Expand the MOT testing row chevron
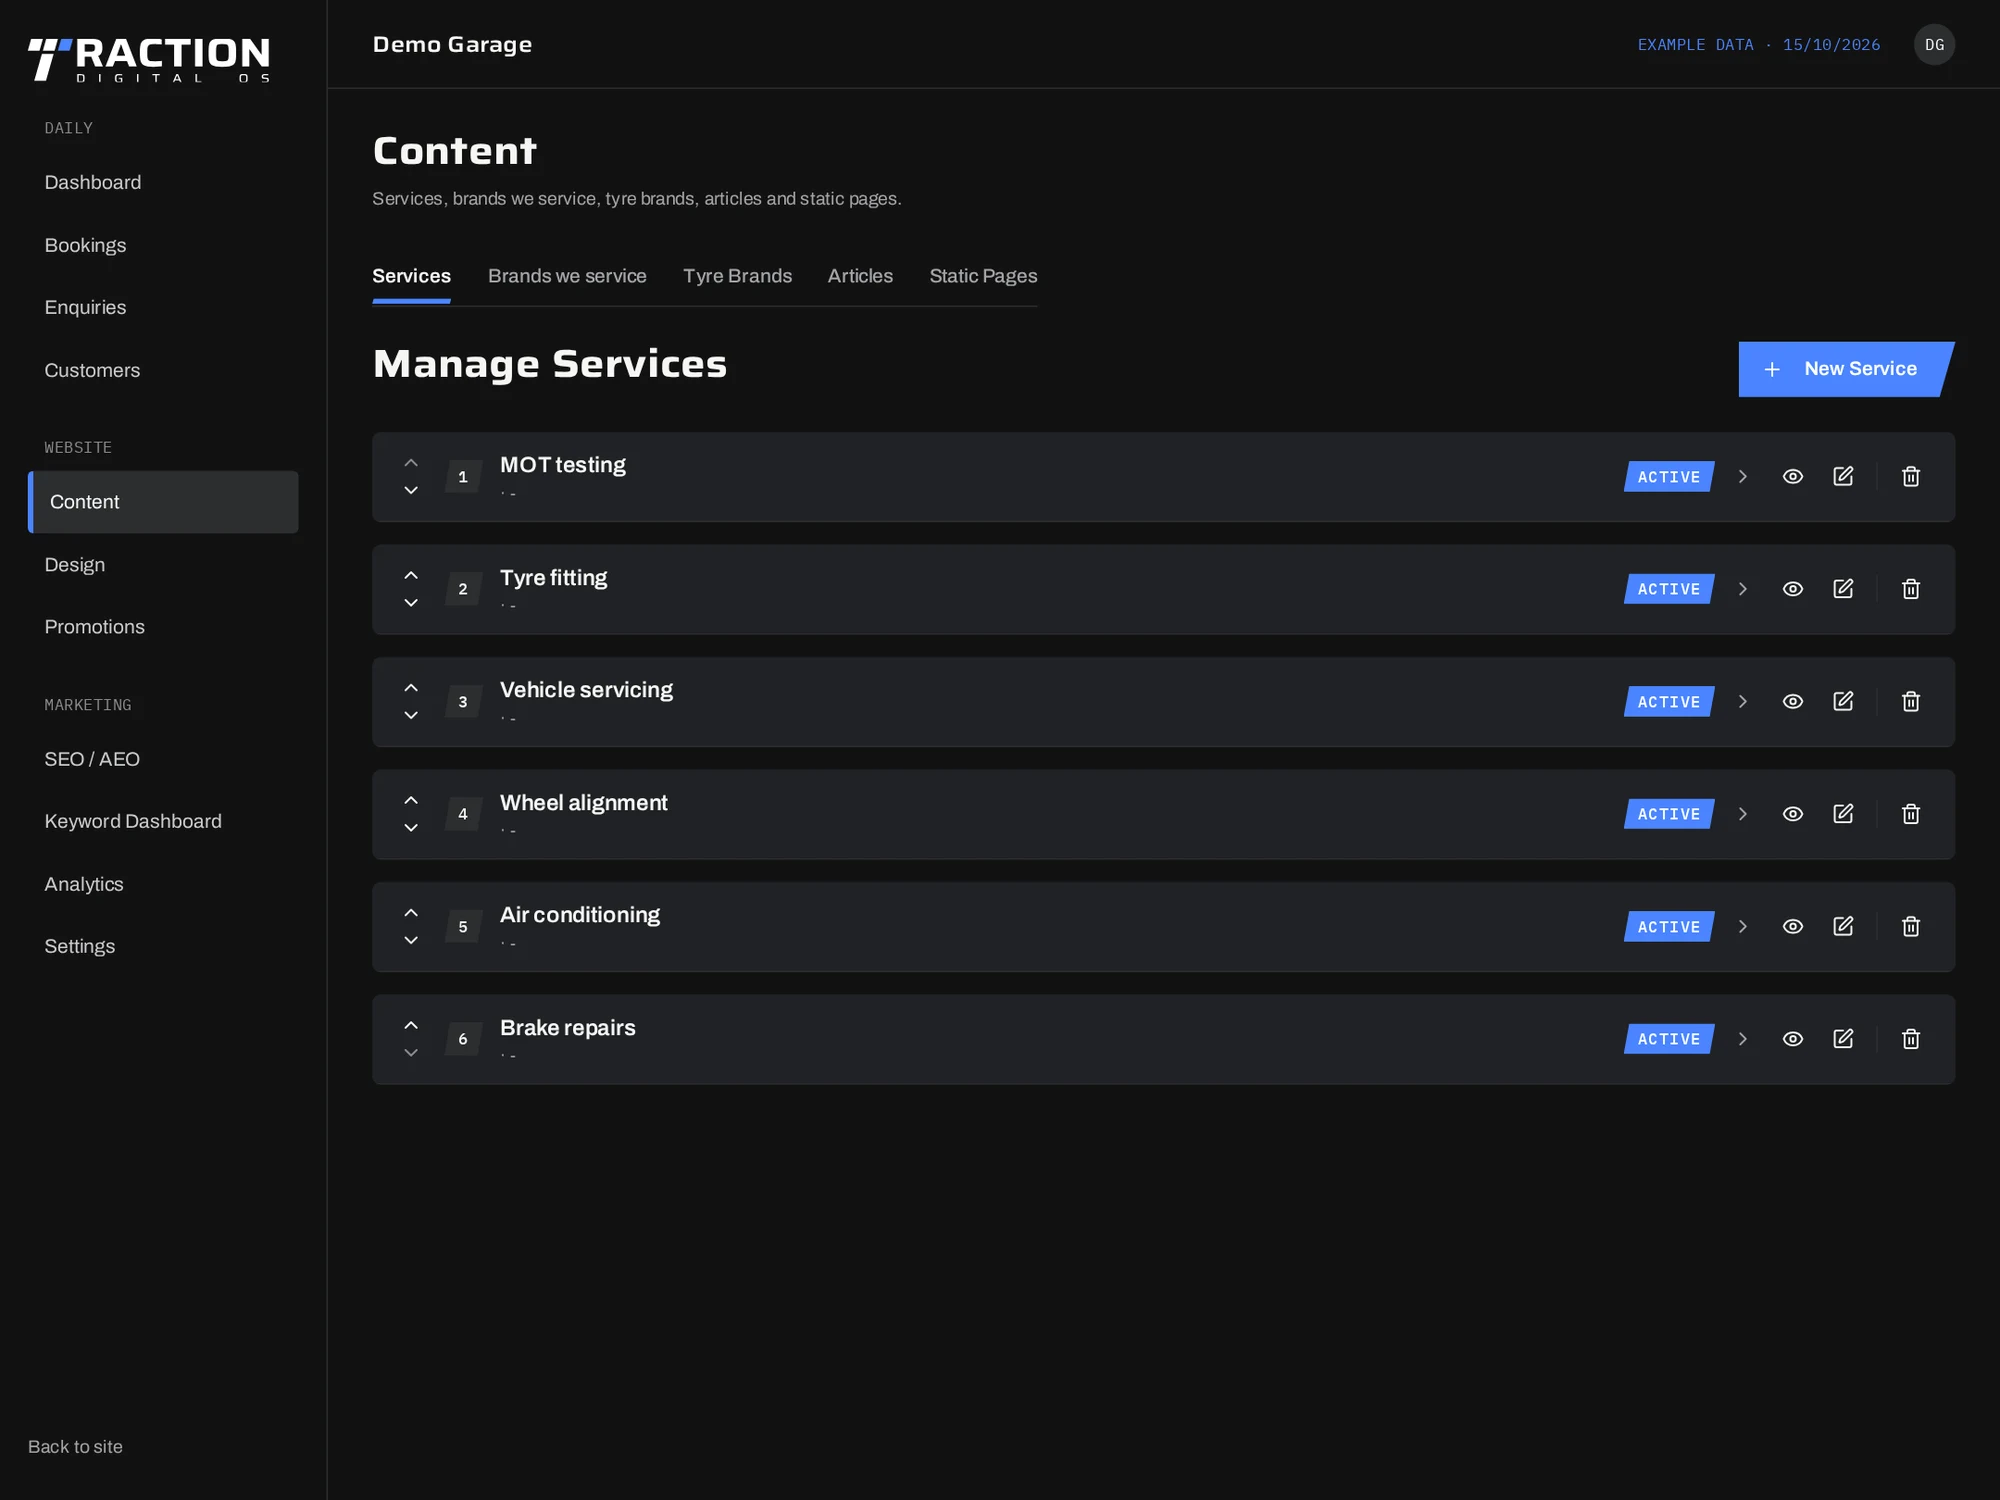This screenshot has height=1500, width=2000. [1743, 476]
